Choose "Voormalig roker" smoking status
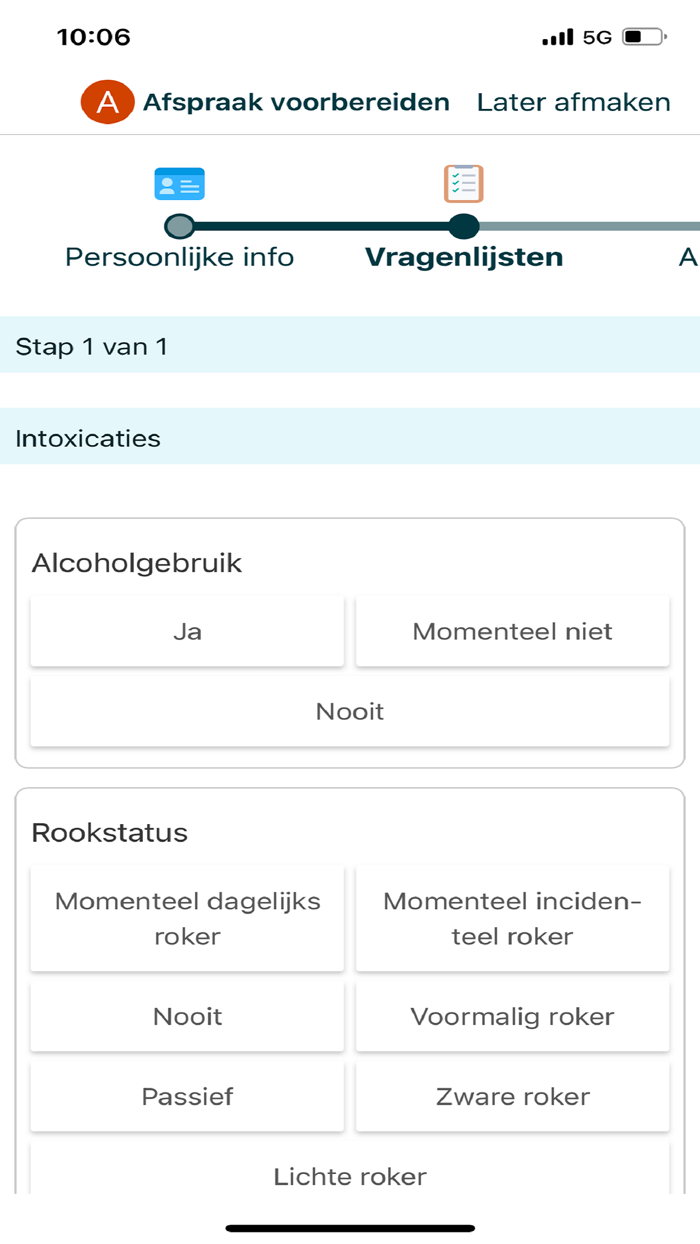700x1244 pixels. coord(512,1016)
